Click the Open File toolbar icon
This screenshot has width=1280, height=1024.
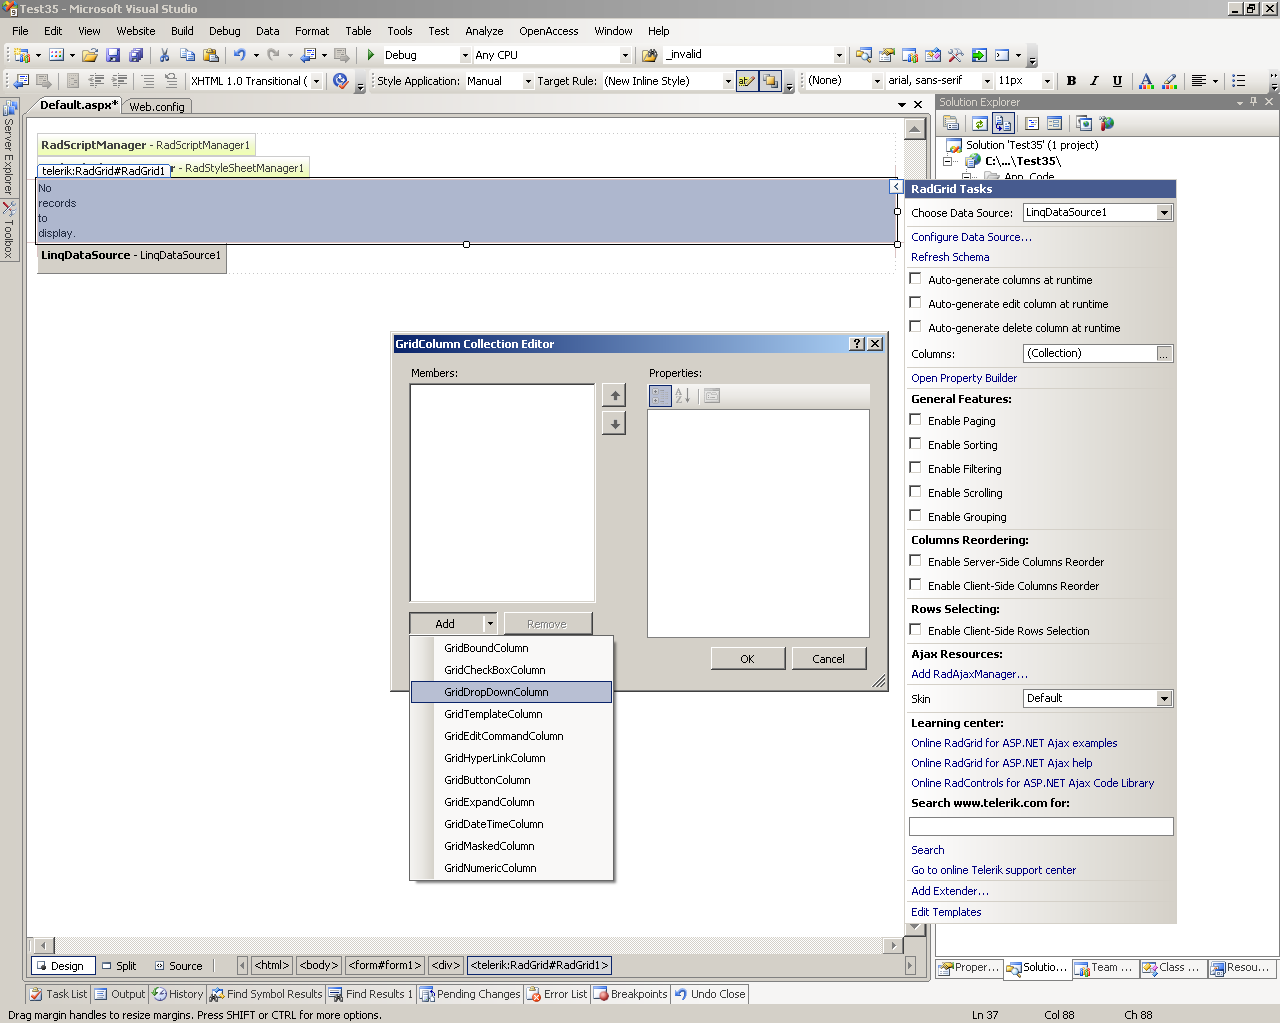90,55
